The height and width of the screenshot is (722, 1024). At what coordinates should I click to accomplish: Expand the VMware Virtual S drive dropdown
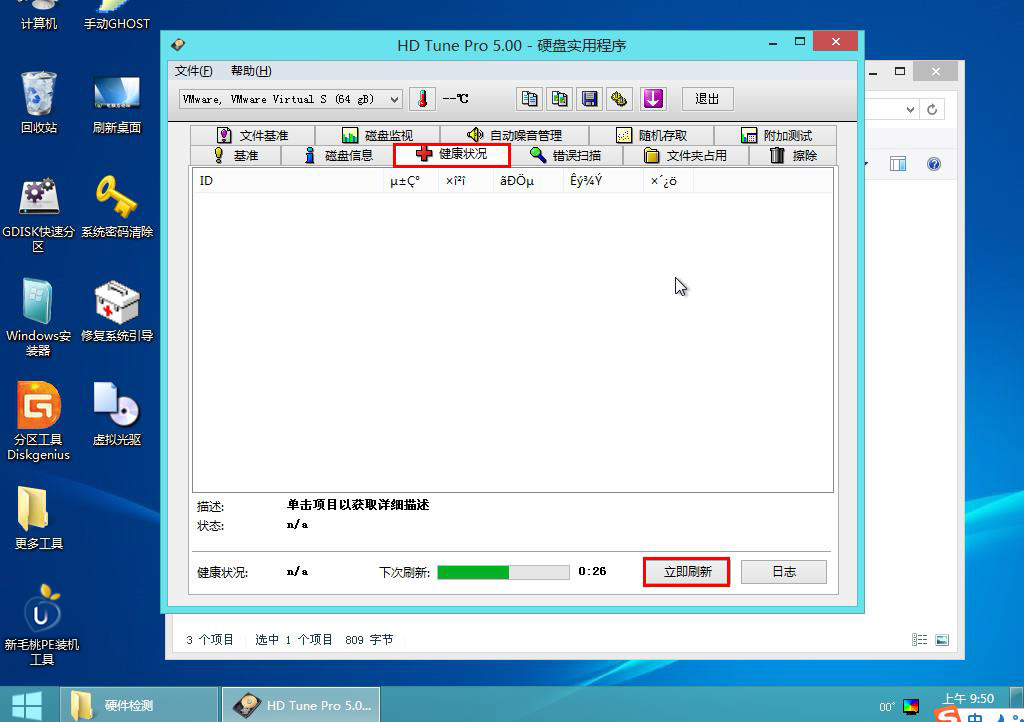coord(393,99)
